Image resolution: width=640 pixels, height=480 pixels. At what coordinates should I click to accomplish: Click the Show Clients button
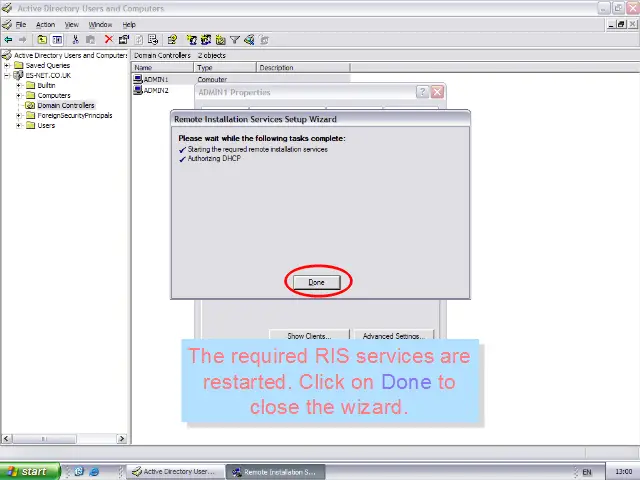(x=309, y=336)
